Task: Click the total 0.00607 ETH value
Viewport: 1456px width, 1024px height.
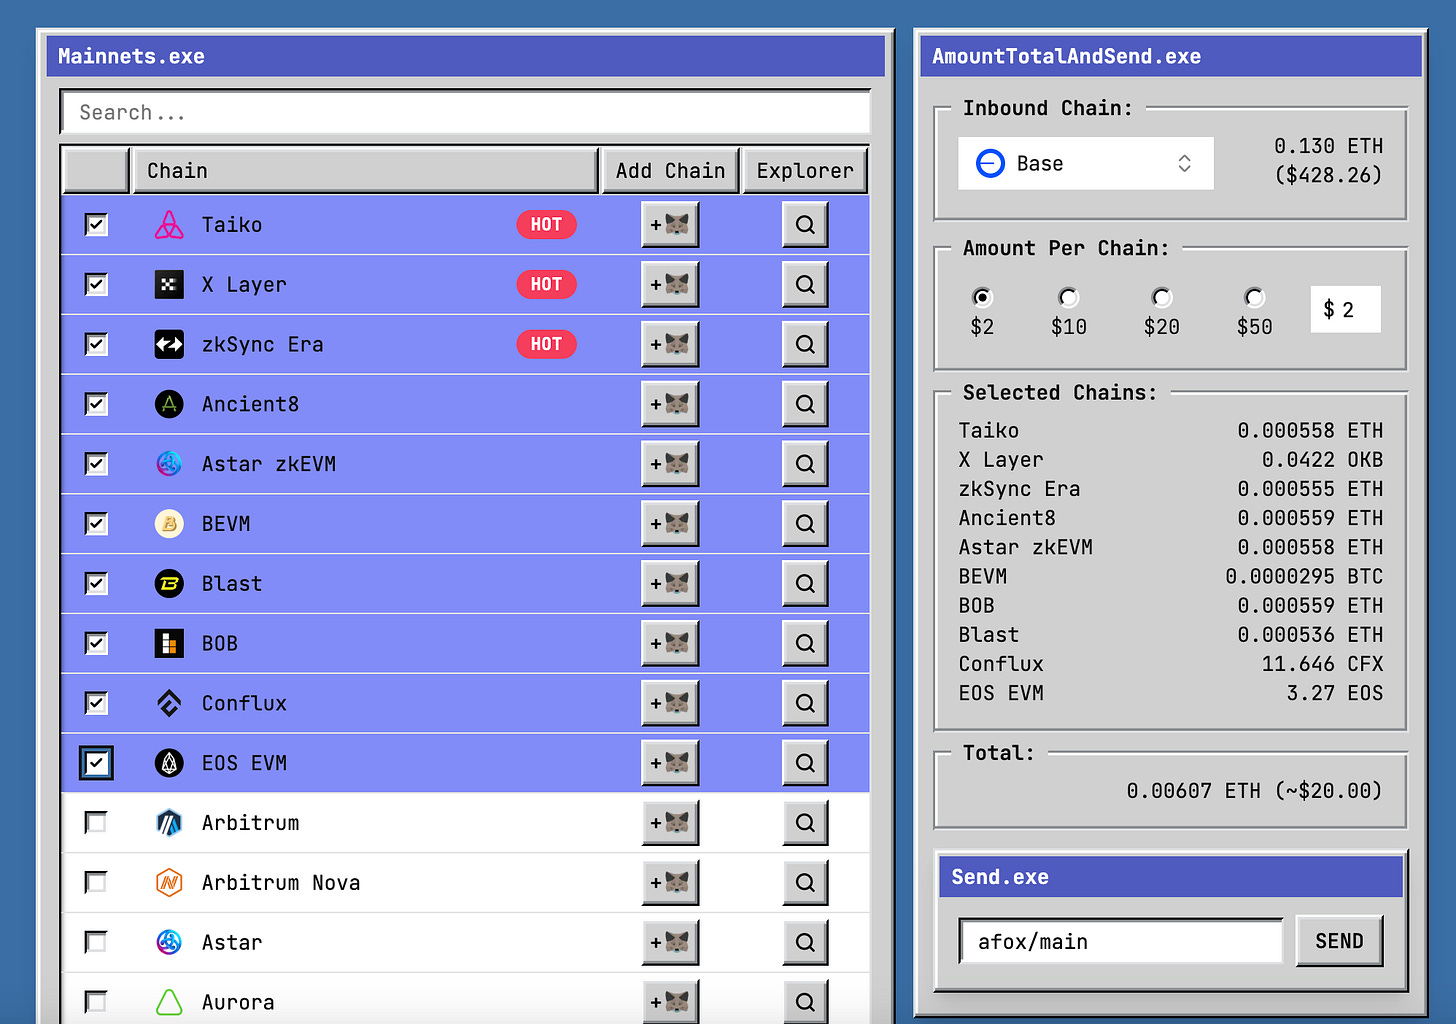Action: 1254,791
